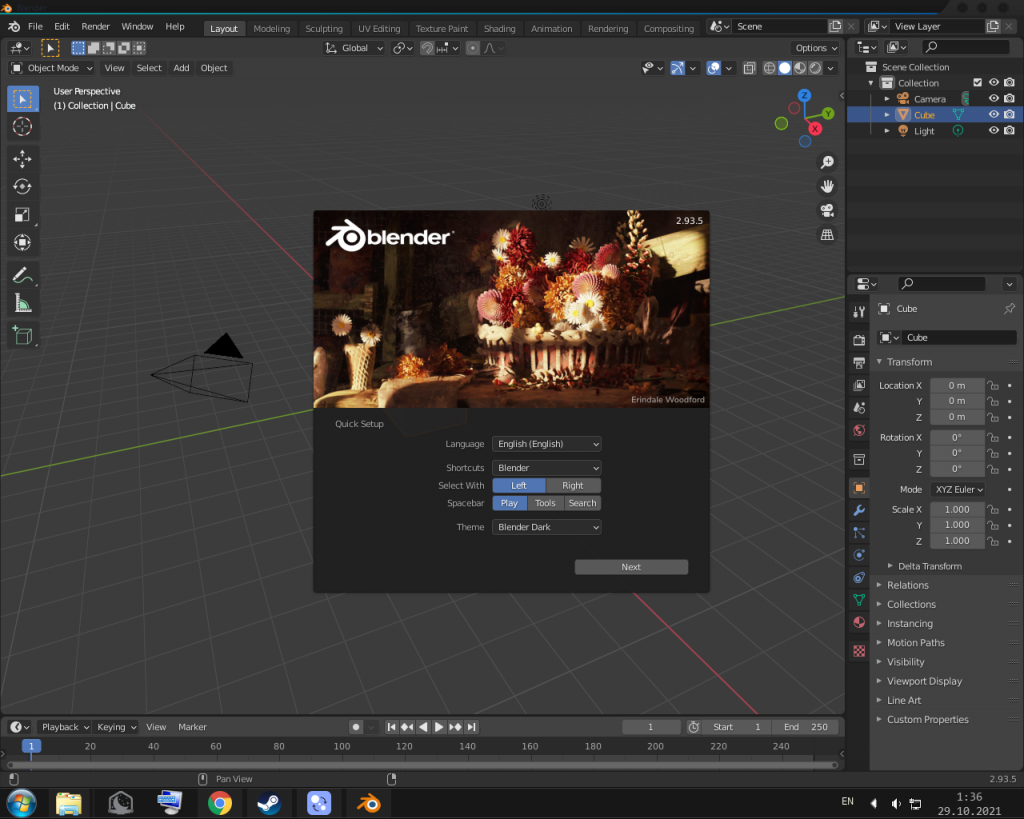Open the Material Properties tab

858,621
